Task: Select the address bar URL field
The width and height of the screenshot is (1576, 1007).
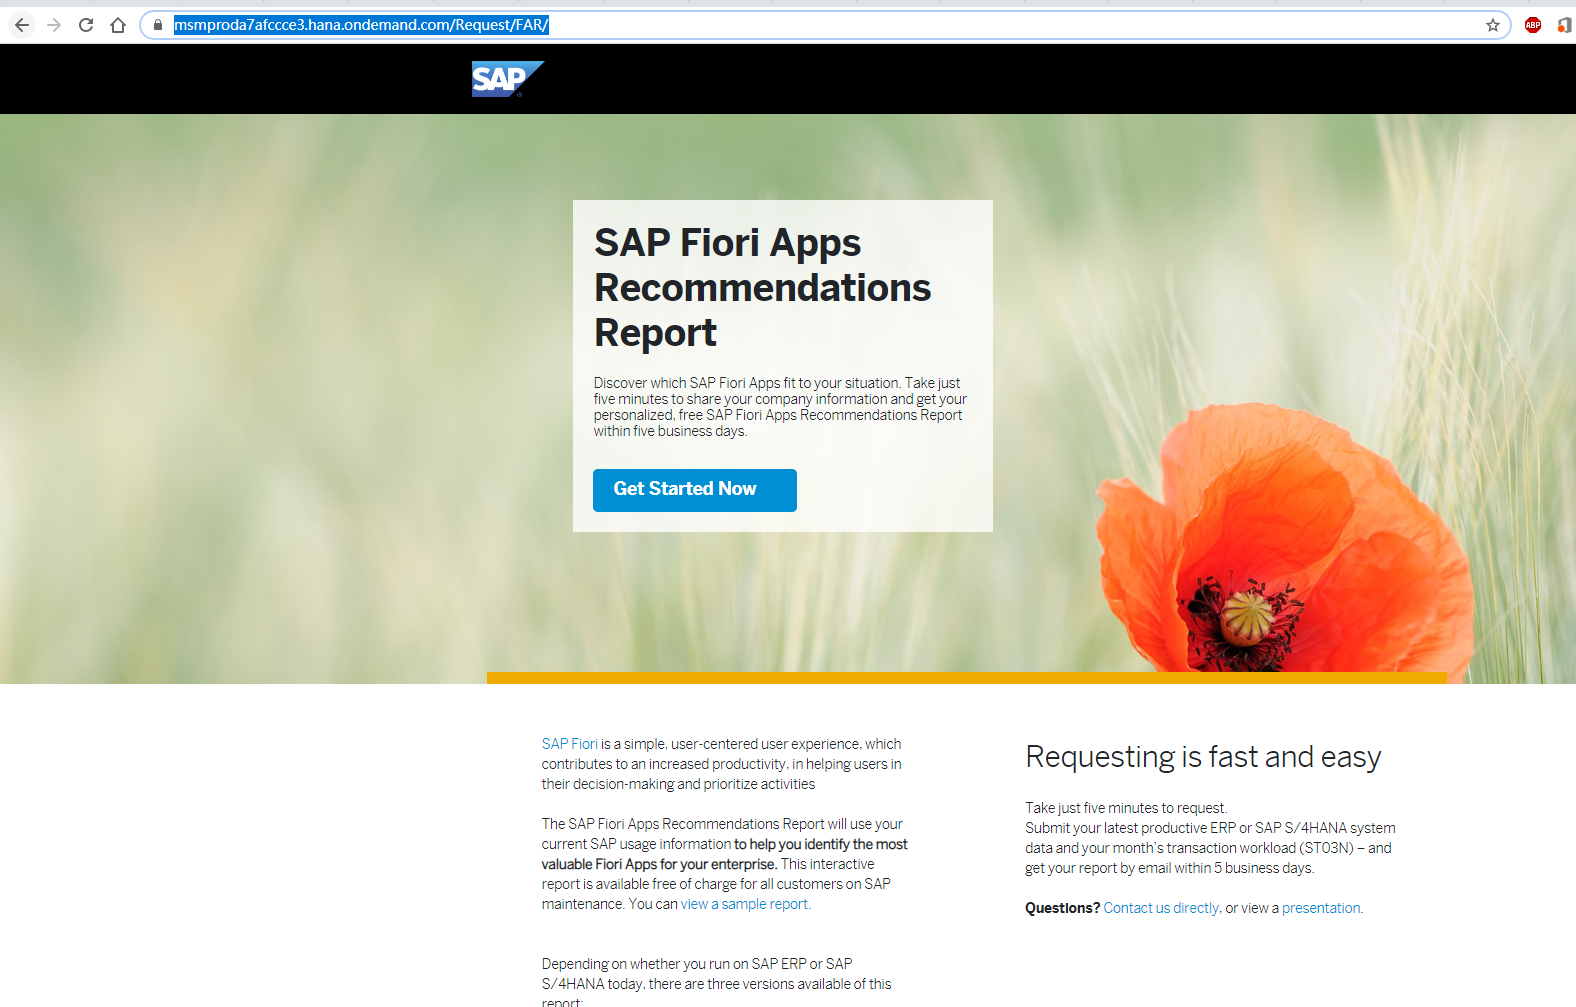Action: [825, 25]
